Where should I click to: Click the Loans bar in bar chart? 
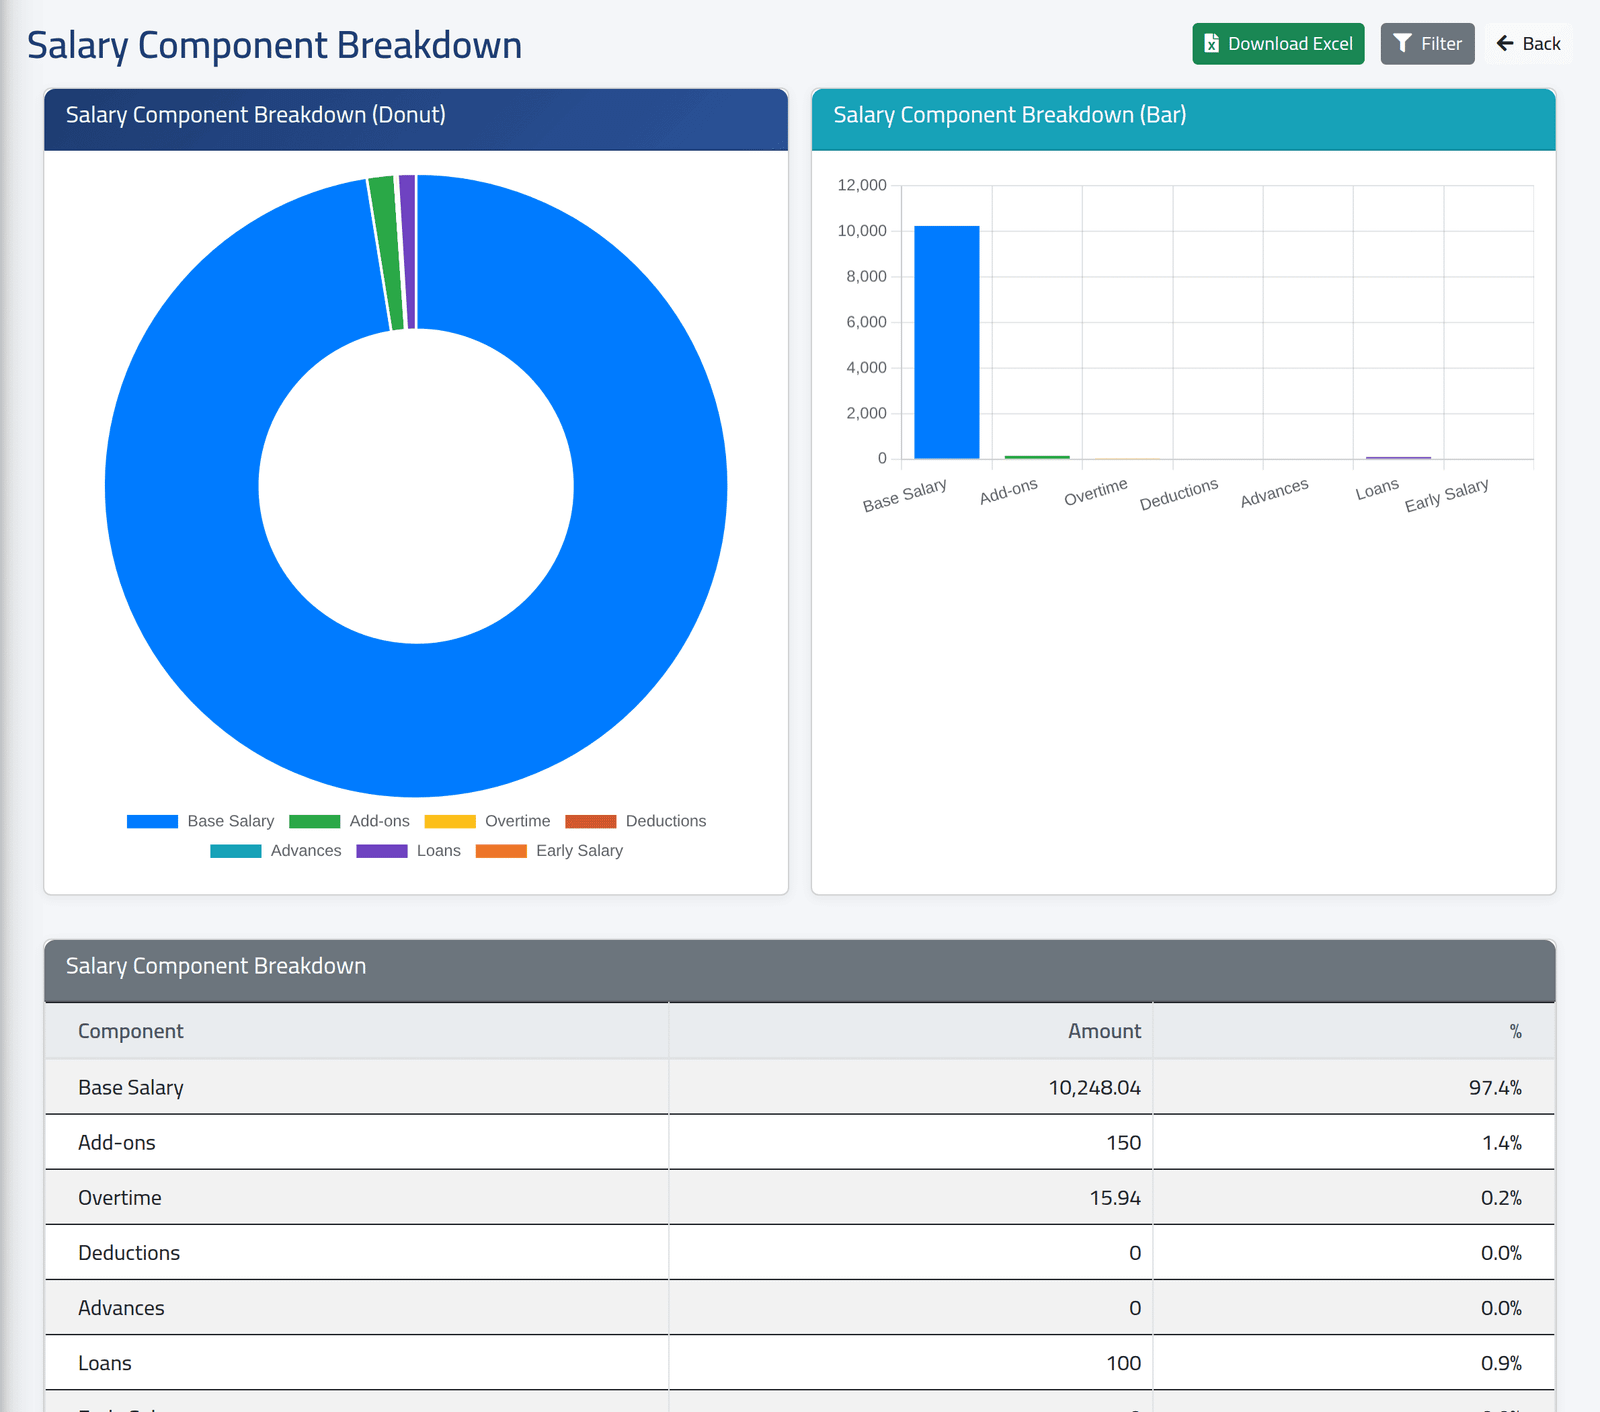(x=1398, y=458)
